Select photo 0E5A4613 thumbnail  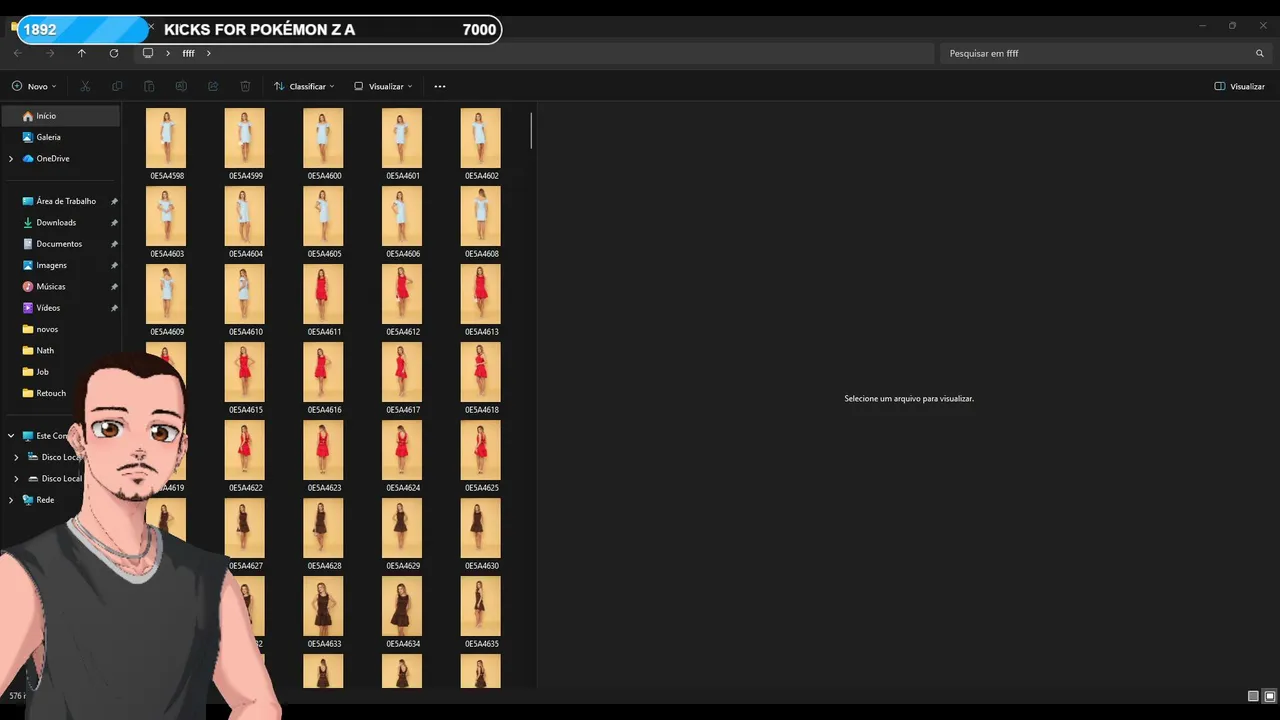[480, 294]
